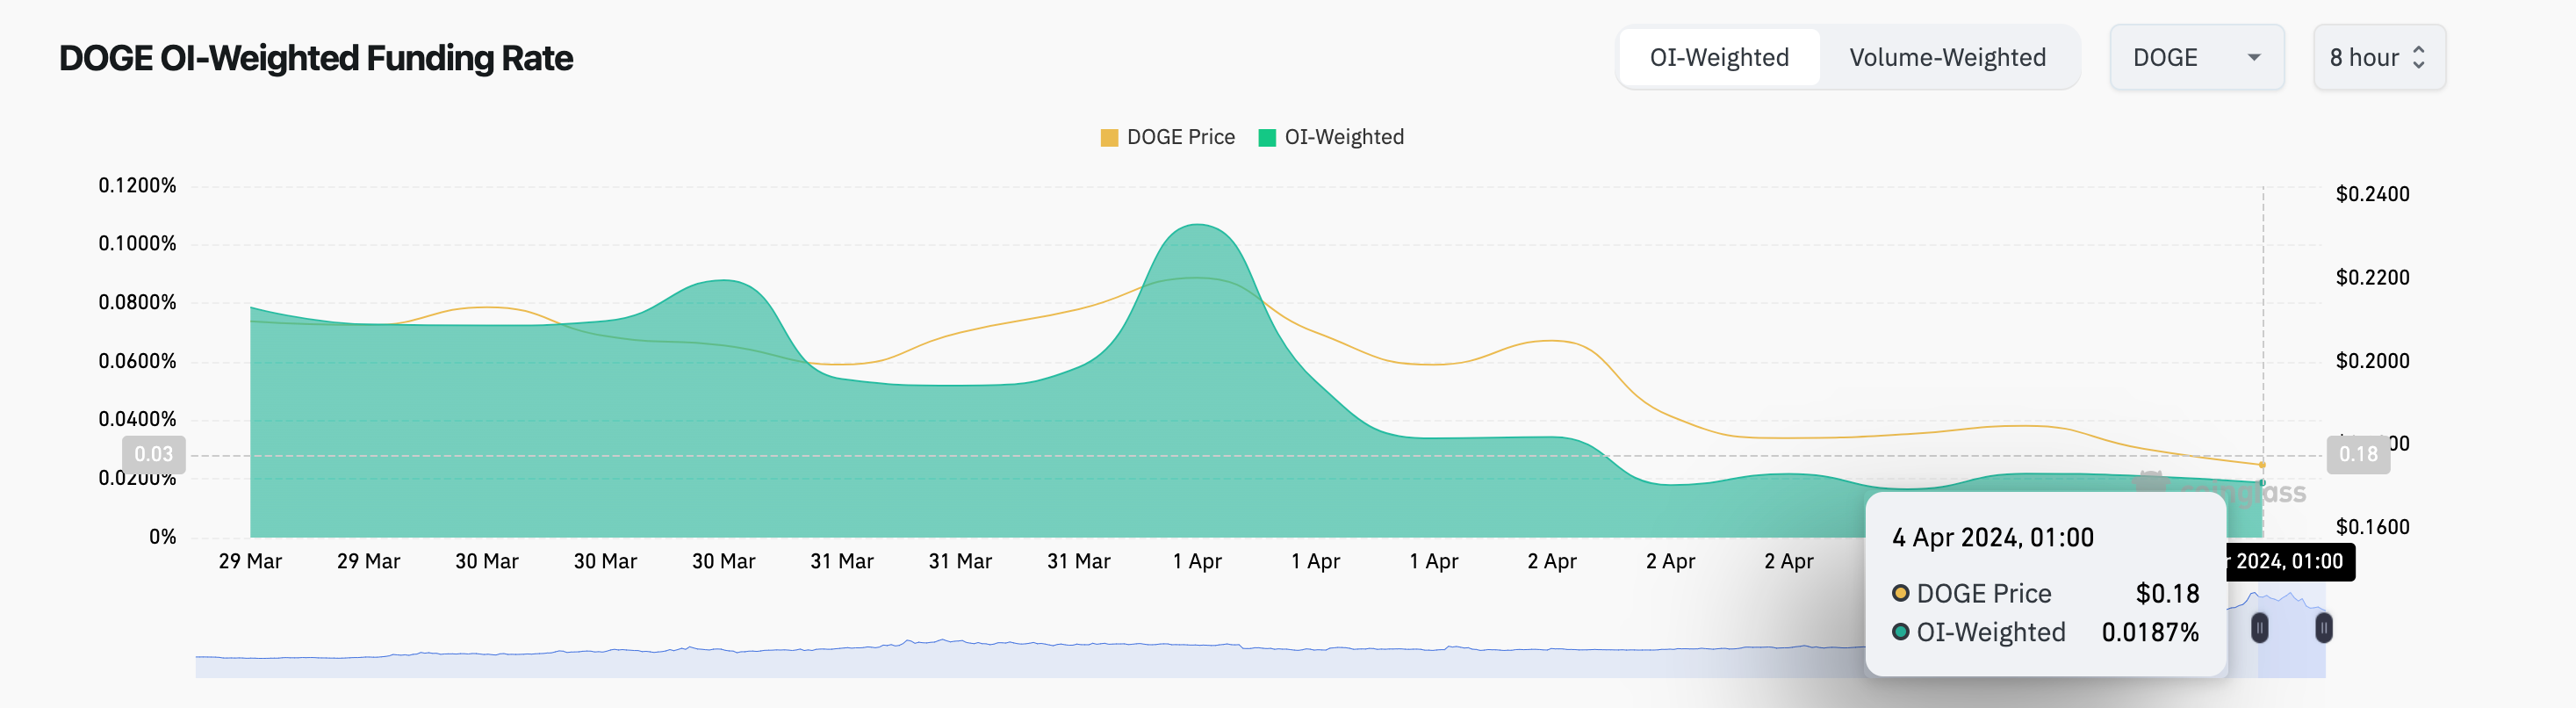This screenshot has width=2576, height=708.
Task: Toggle the DOGE Price legend series
Action: [1167, 137]
